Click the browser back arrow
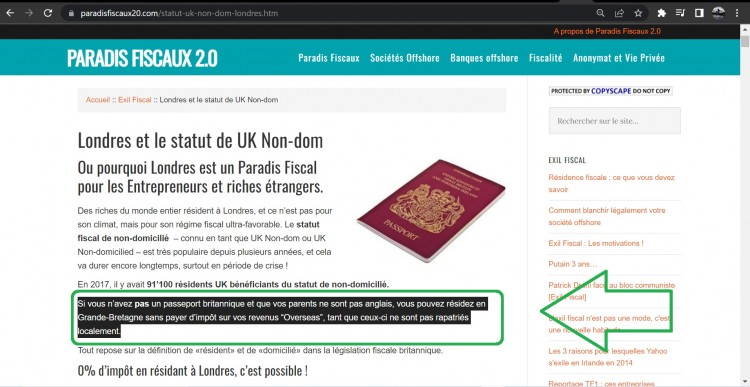The image size is (750, 387). (x=10, y=13)
